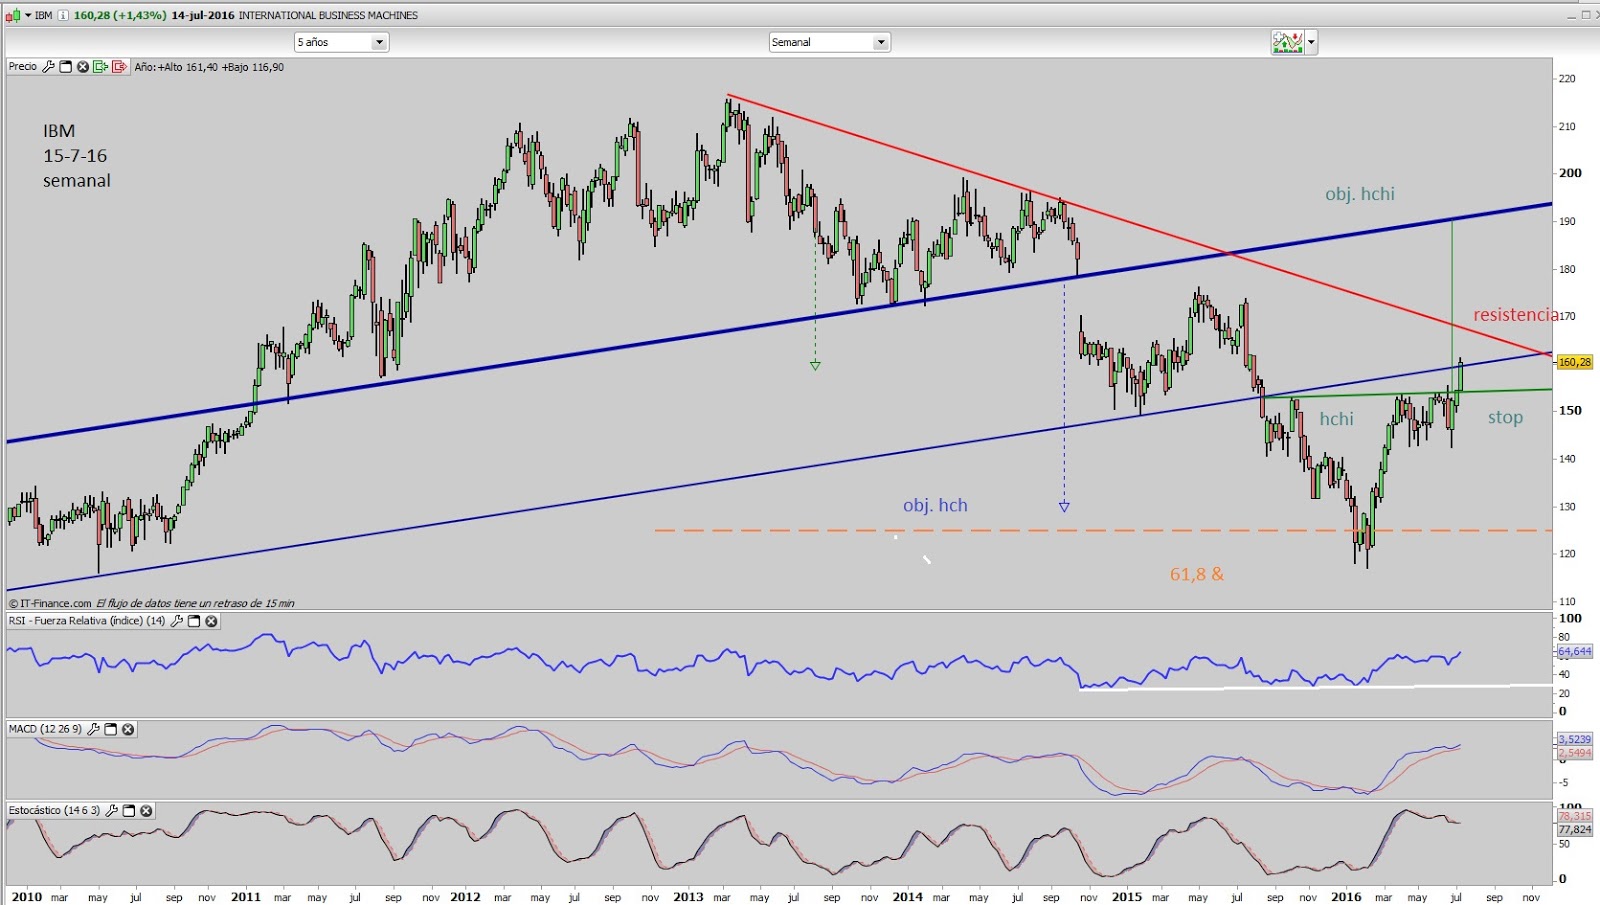Close the Estocástico (14 6 3) indicator
The width and height of the screenshot is (1600, 905).
pos(146,810)
